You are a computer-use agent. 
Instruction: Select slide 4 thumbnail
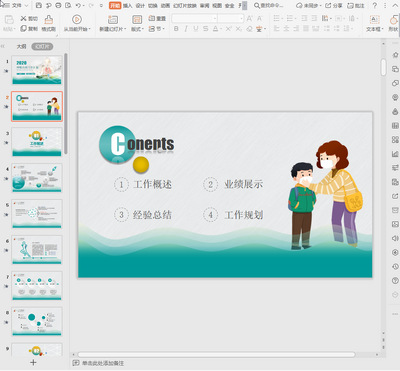(37, 178)
